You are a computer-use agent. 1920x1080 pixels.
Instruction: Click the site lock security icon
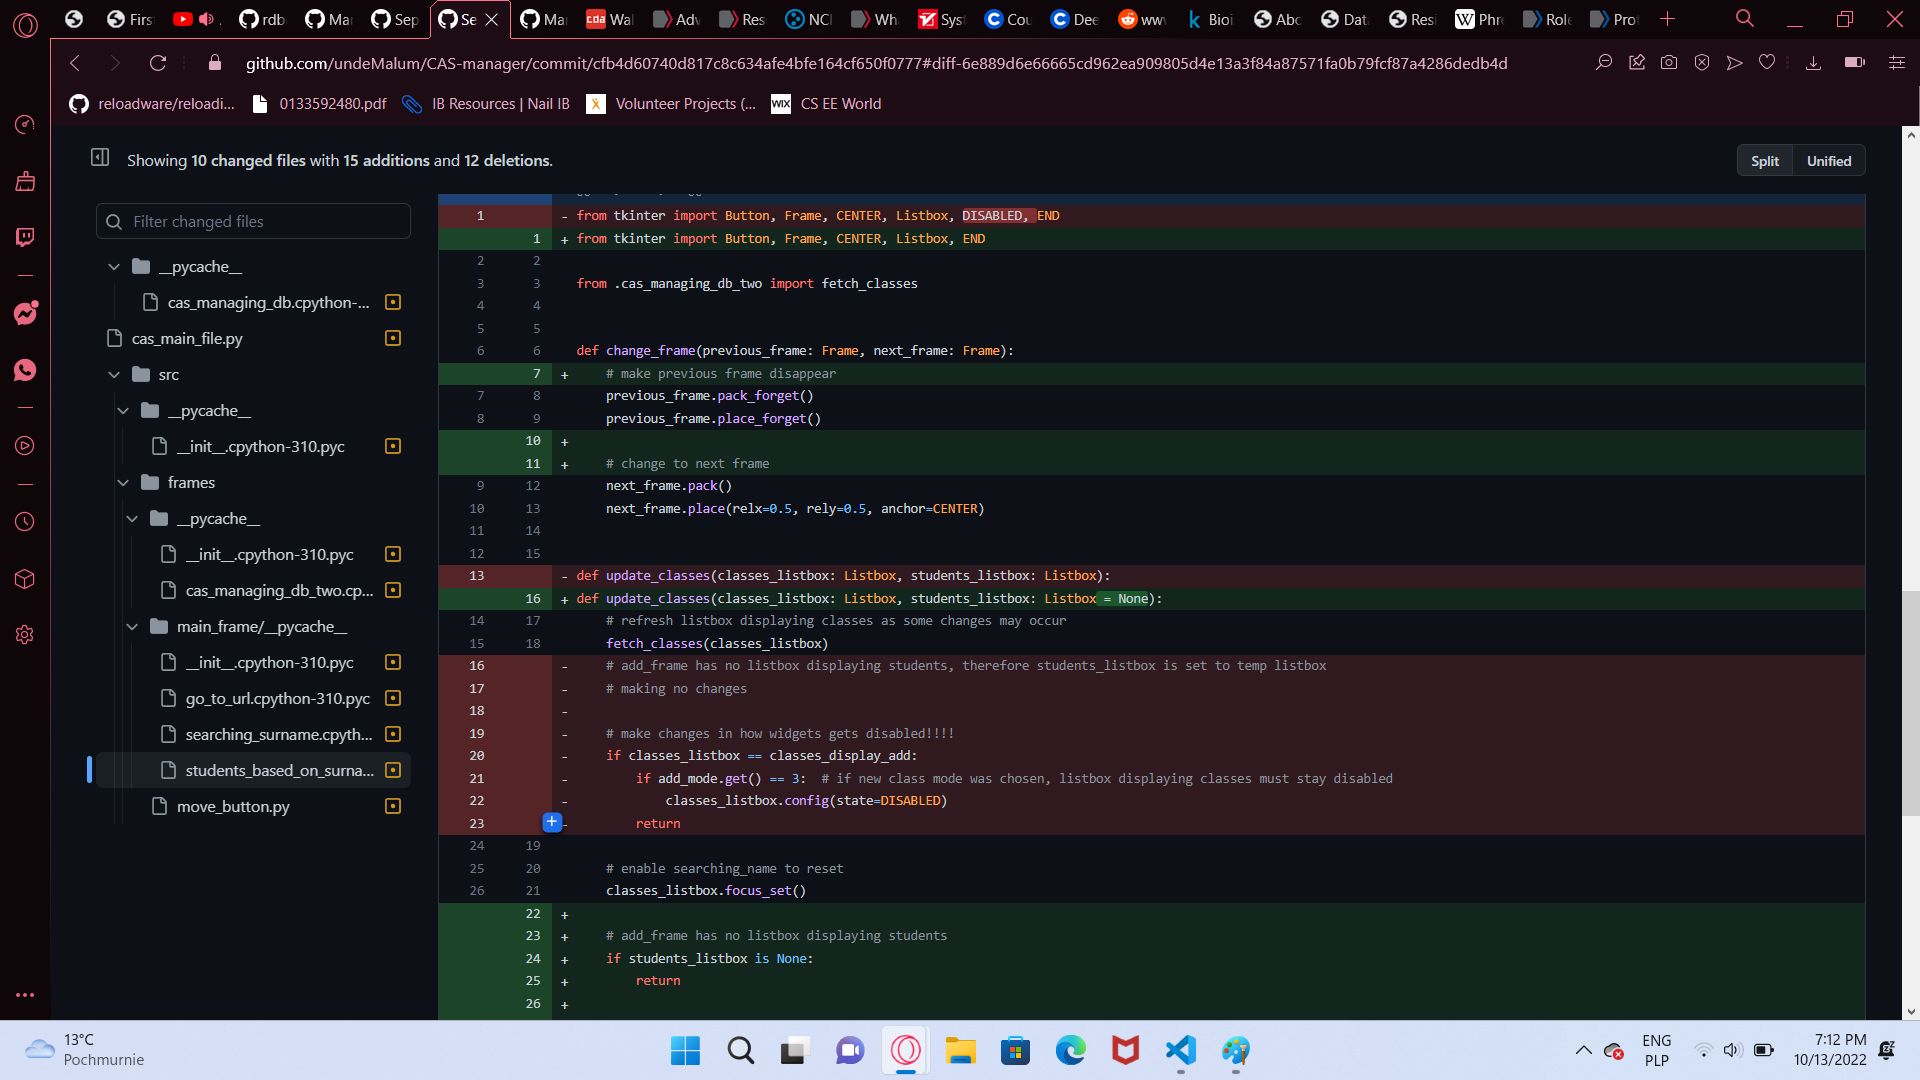(x=214, y=63)
